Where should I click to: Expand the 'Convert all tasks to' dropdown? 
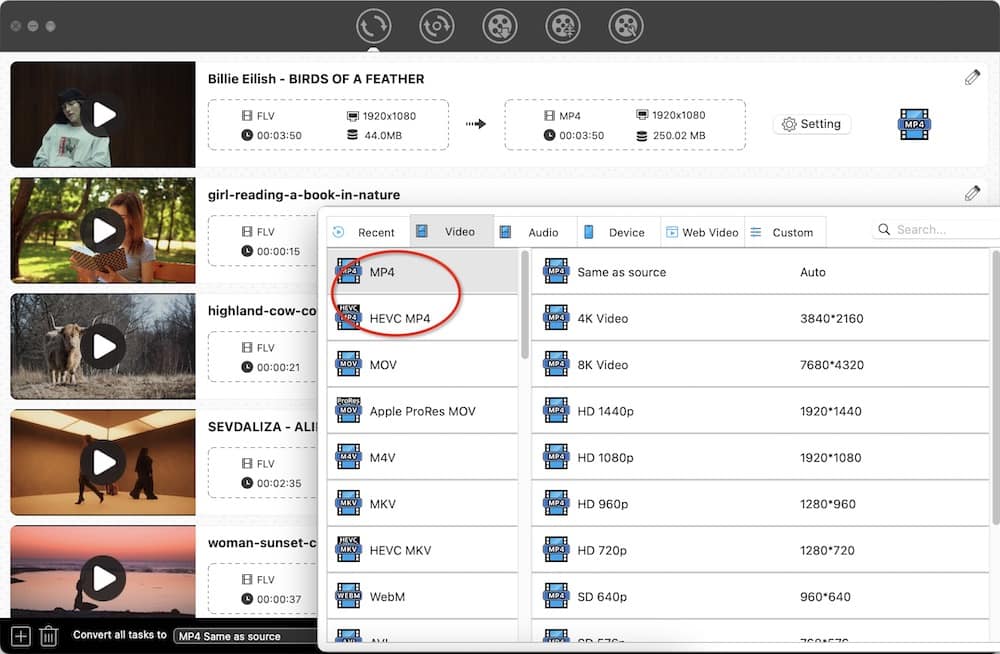pos(245,636)
